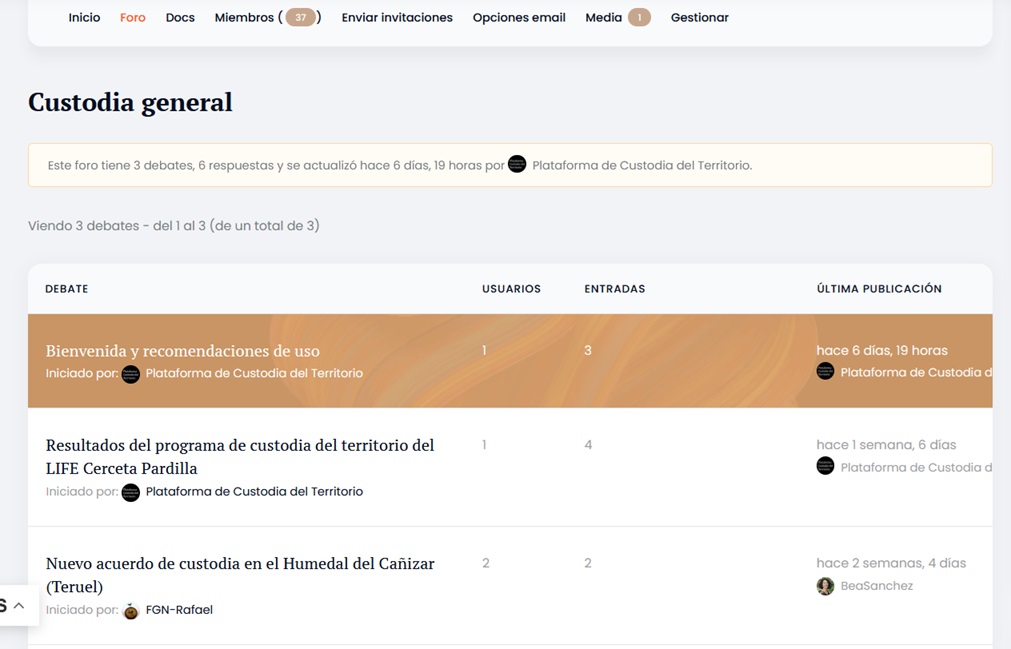1011x649 pixels.
Task: Open BeaSanchez profile link
Action: pos(877,586)
